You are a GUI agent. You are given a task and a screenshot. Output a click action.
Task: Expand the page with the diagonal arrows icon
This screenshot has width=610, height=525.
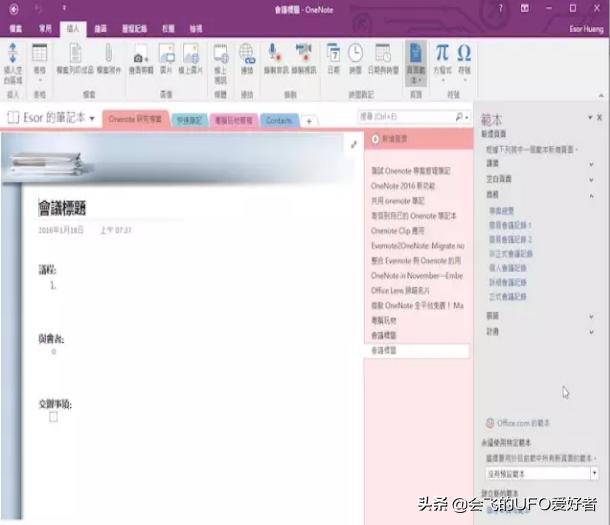[354, 144]
